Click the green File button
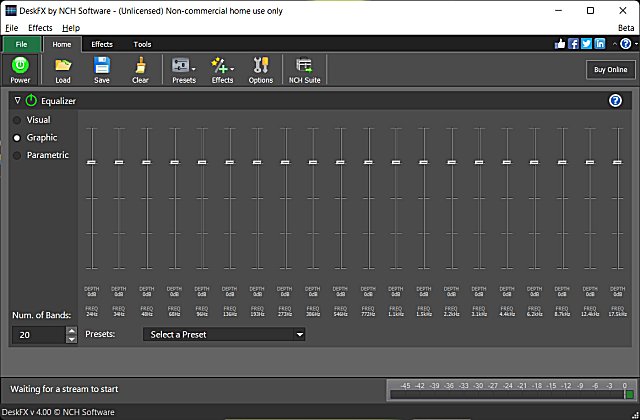This screenshot has width=640, height=420. [20, 44]
